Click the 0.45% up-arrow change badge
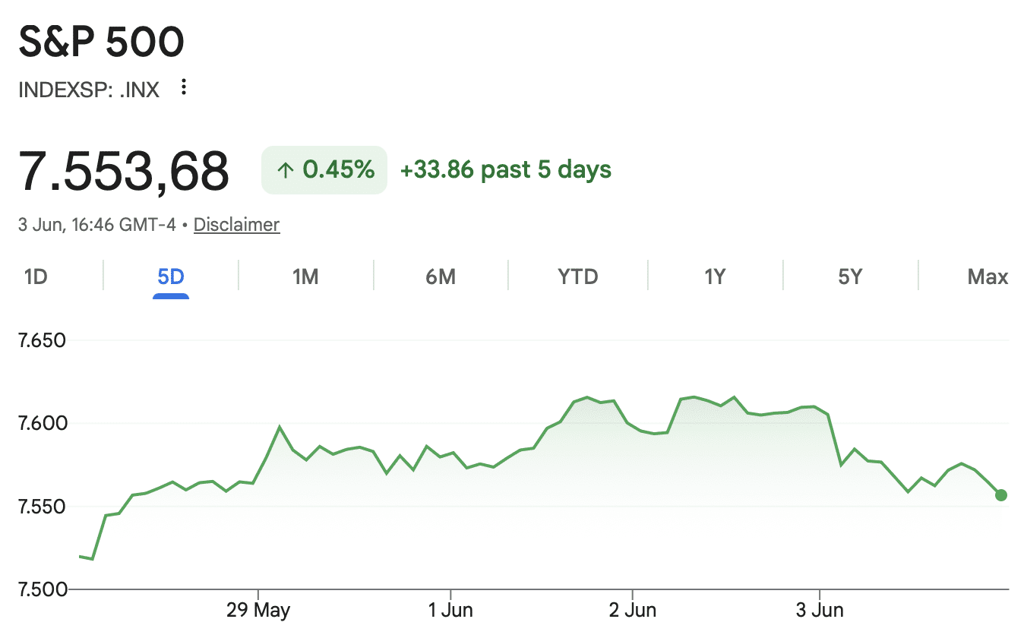 324,170
